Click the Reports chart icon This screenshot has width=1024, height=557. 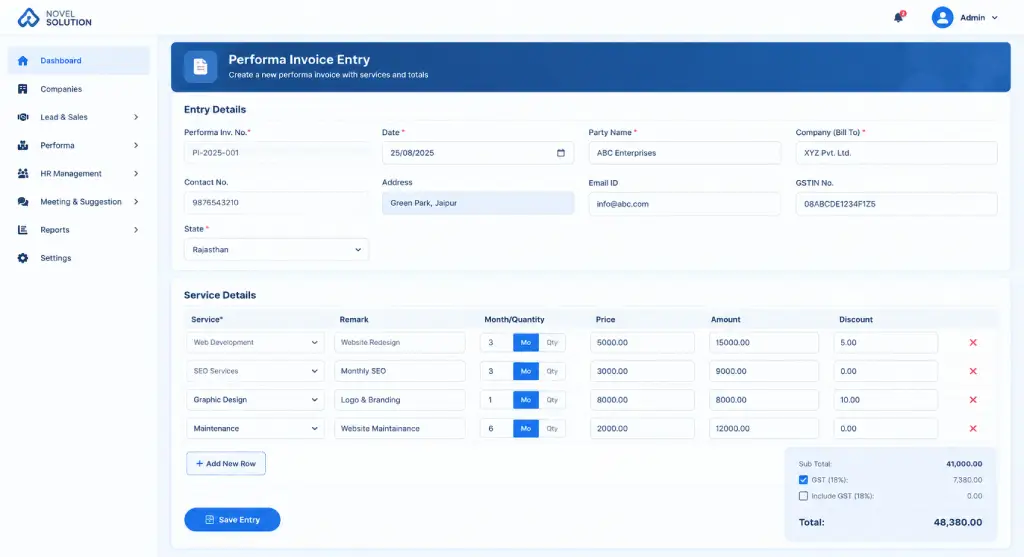tap(23, 230)
